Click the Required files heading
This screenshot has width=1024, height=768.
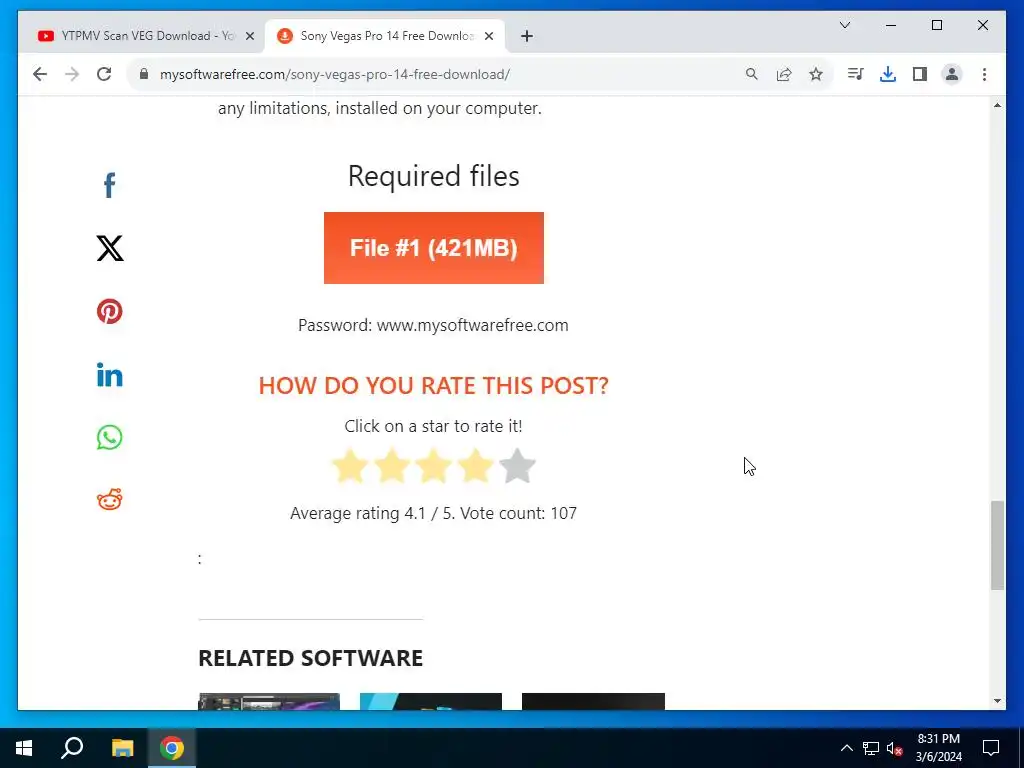[434, 176]
